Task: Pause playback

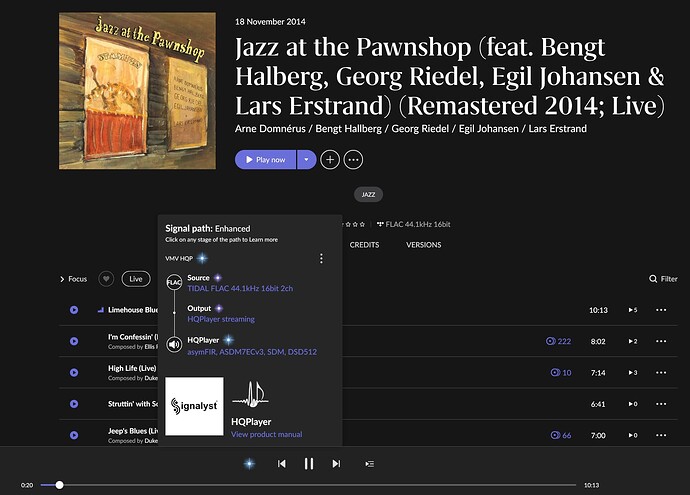Action: pyautogui.click(x=309, y=464)
